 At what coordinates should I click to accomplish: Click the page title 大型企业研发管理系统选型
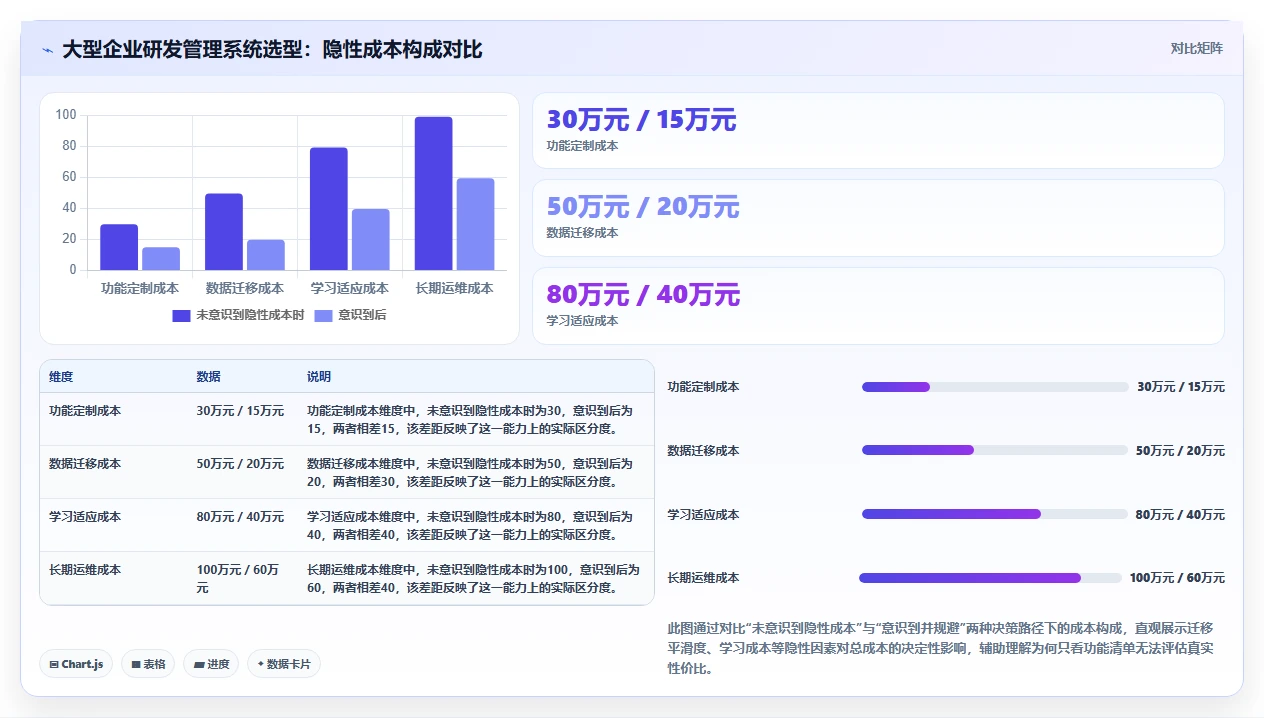pos(272,50)
